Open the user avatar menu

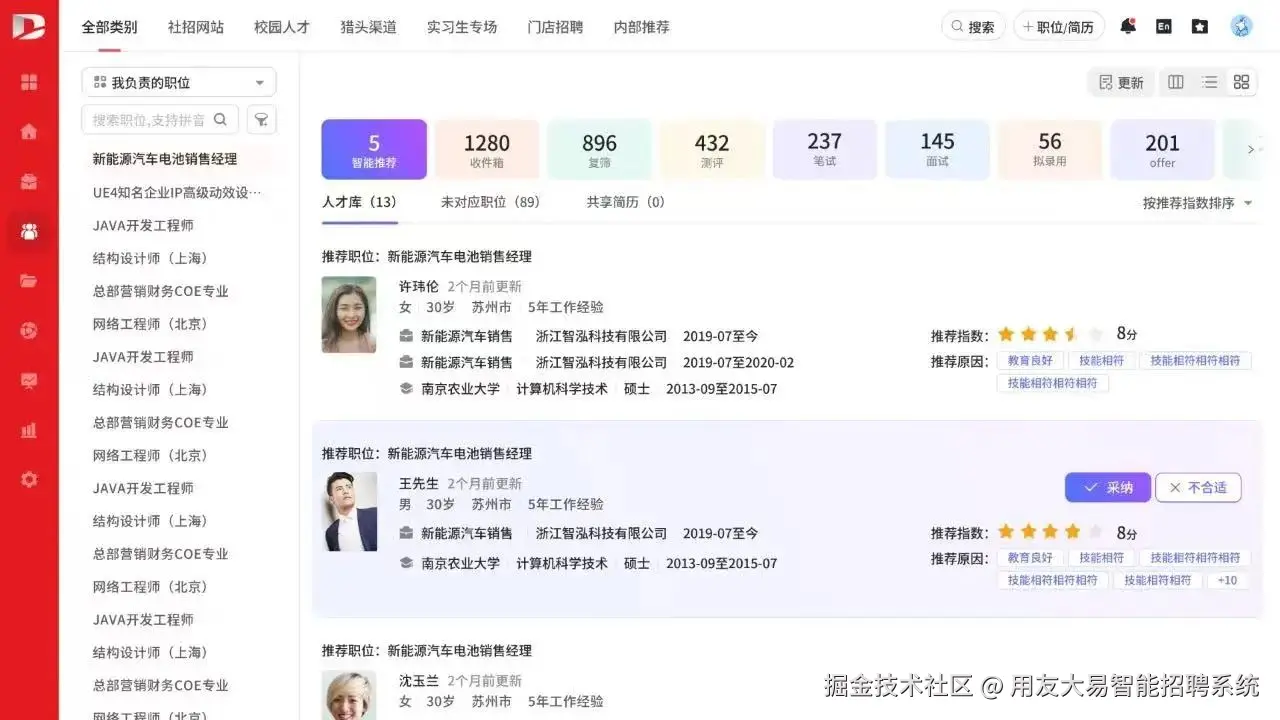[1241, 27]
